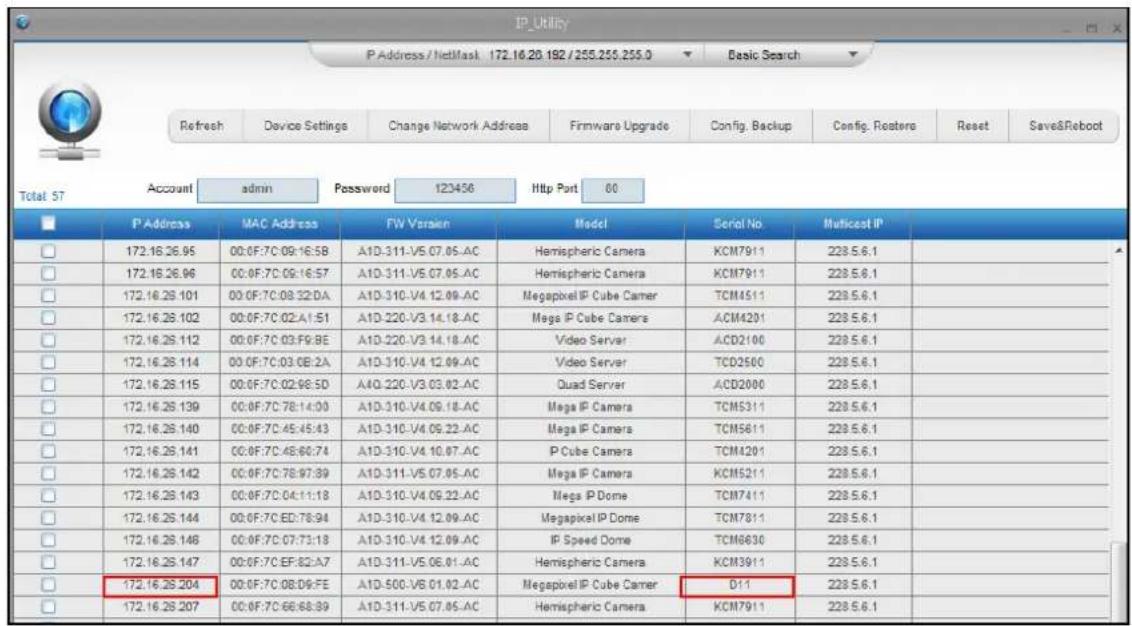Open the IP Address / NetMask dropdown
Screen dimensions: 1132x626
[x=687, y=55]
